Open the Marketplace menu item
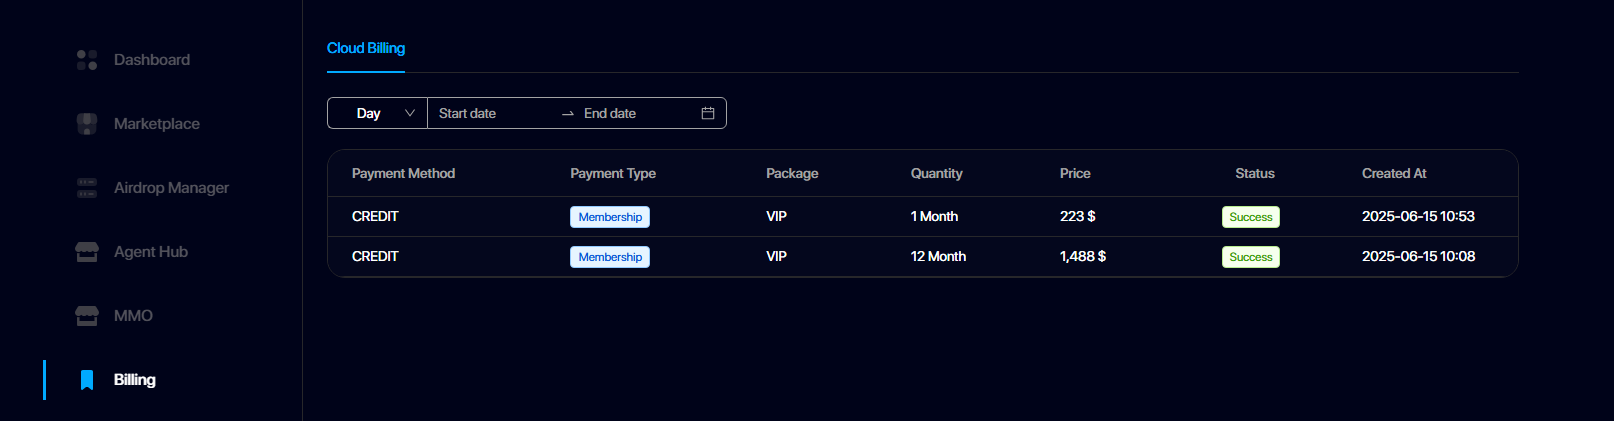The image size is (1614, 421). coord(157,124)
